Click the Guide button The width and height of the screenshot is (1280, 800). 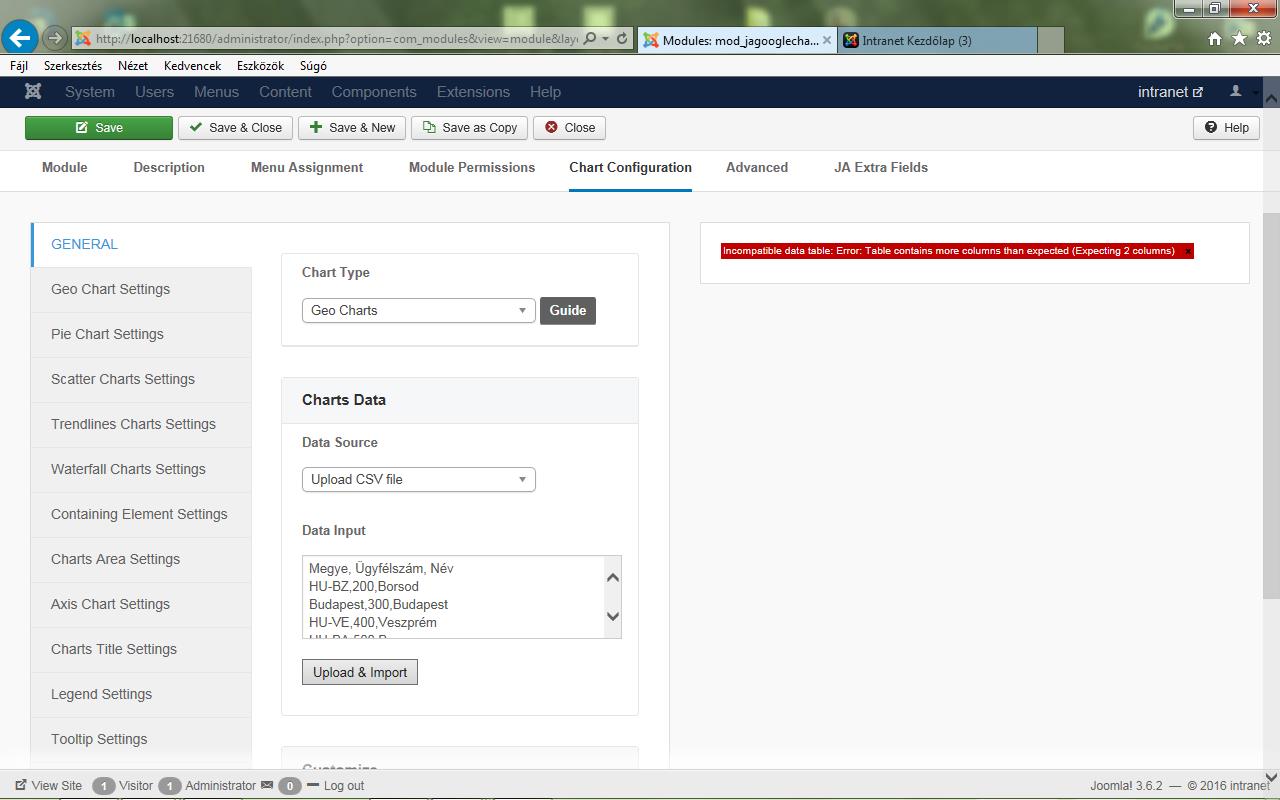click(567, 310)
